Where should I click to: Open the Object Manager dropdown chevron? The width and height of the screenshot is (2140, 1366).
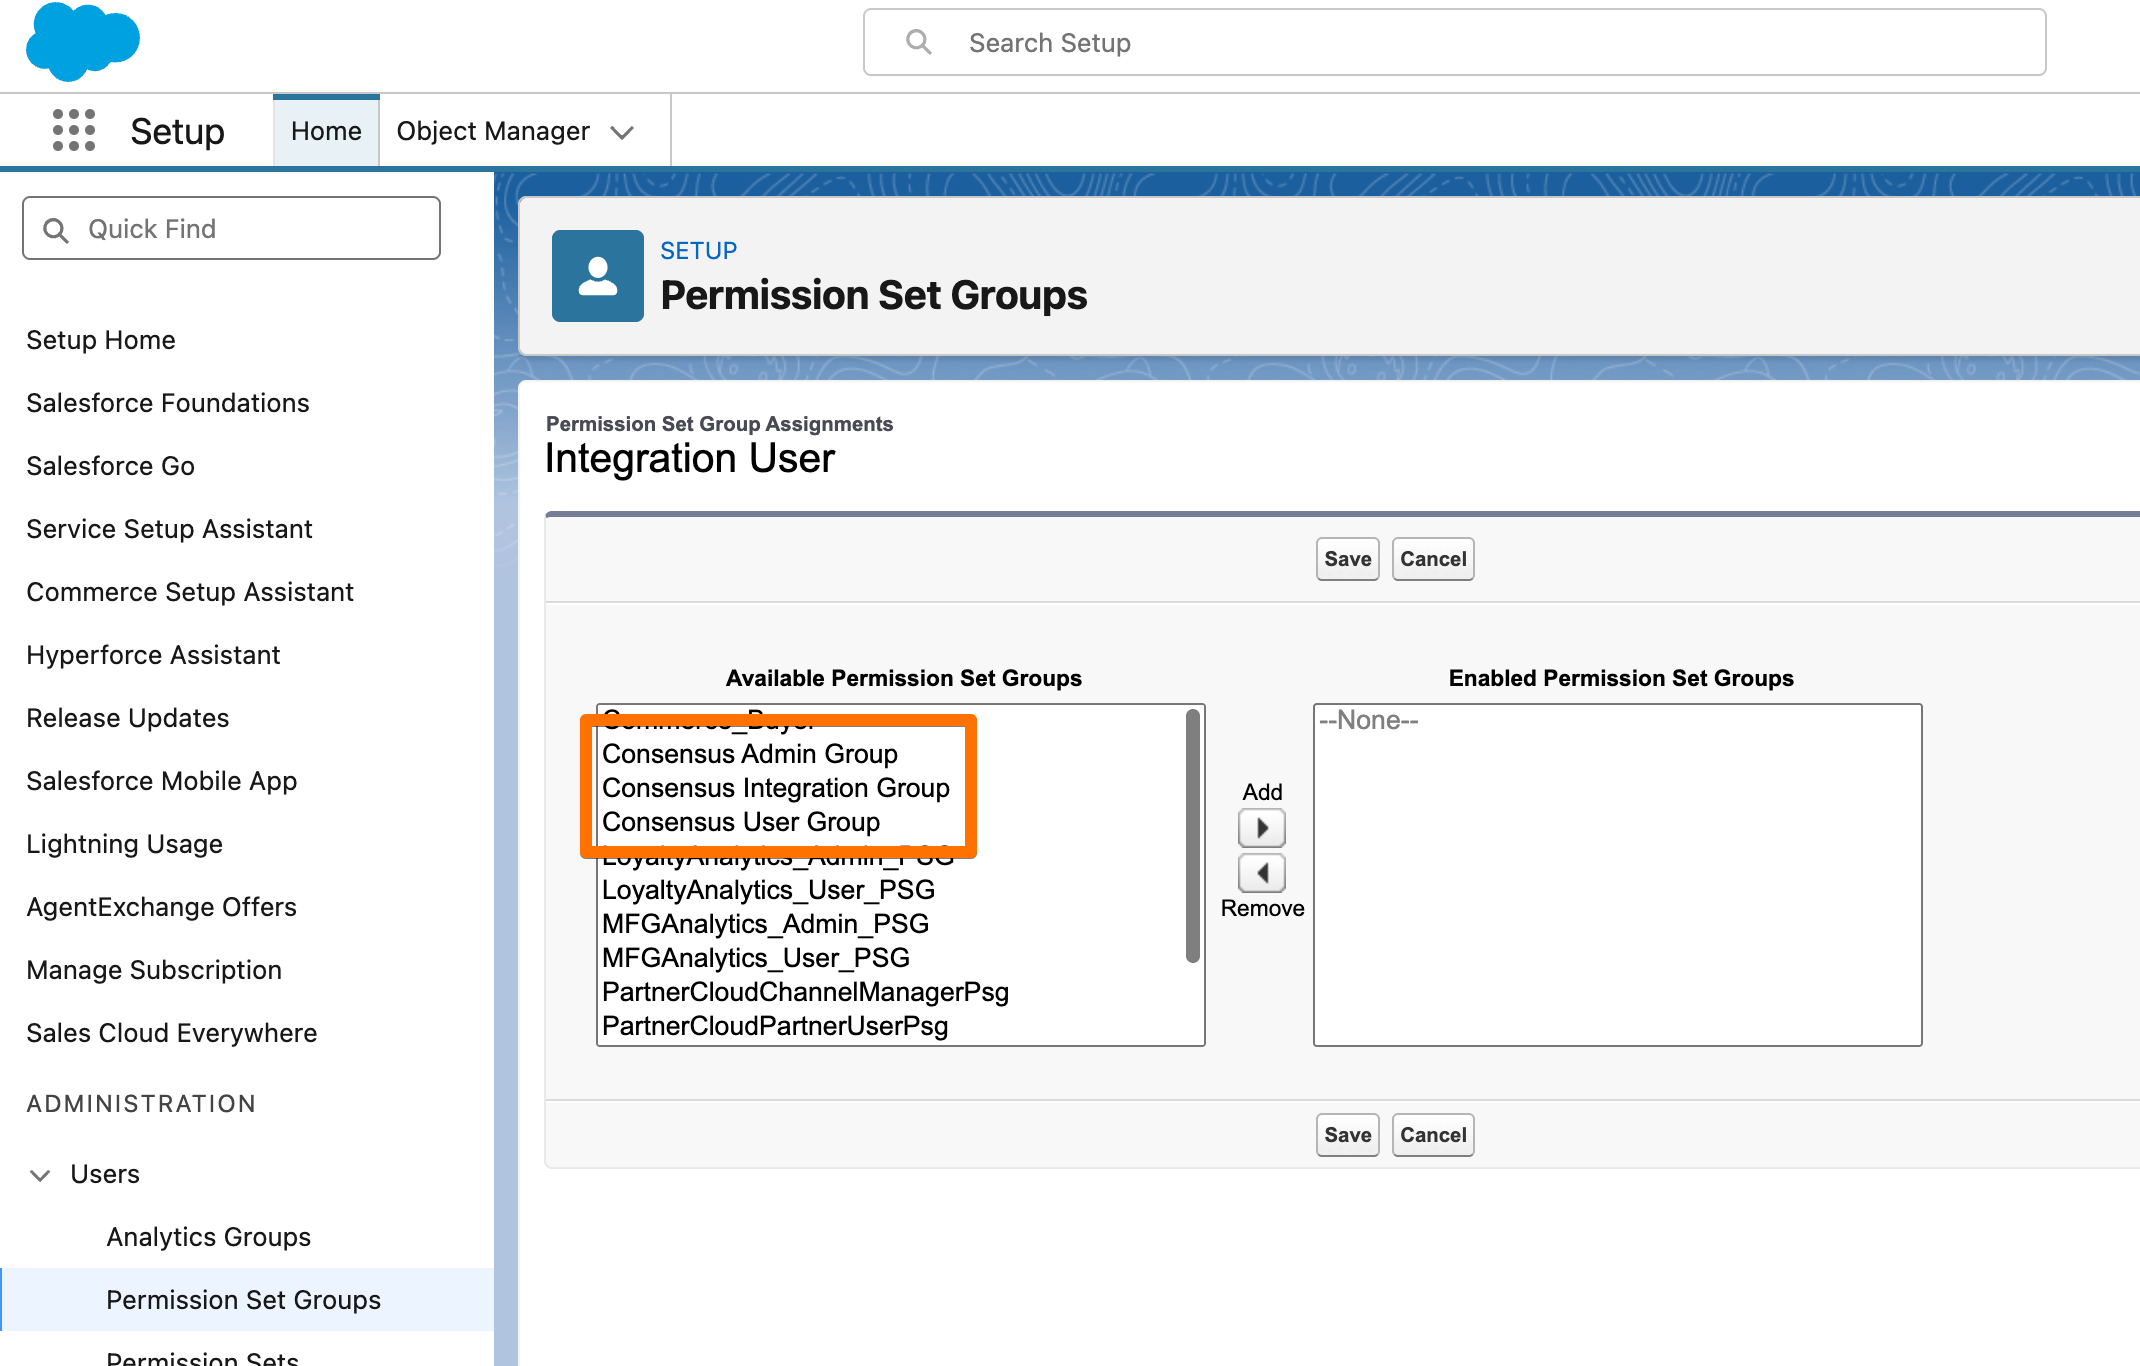click(x=622, y=132)
